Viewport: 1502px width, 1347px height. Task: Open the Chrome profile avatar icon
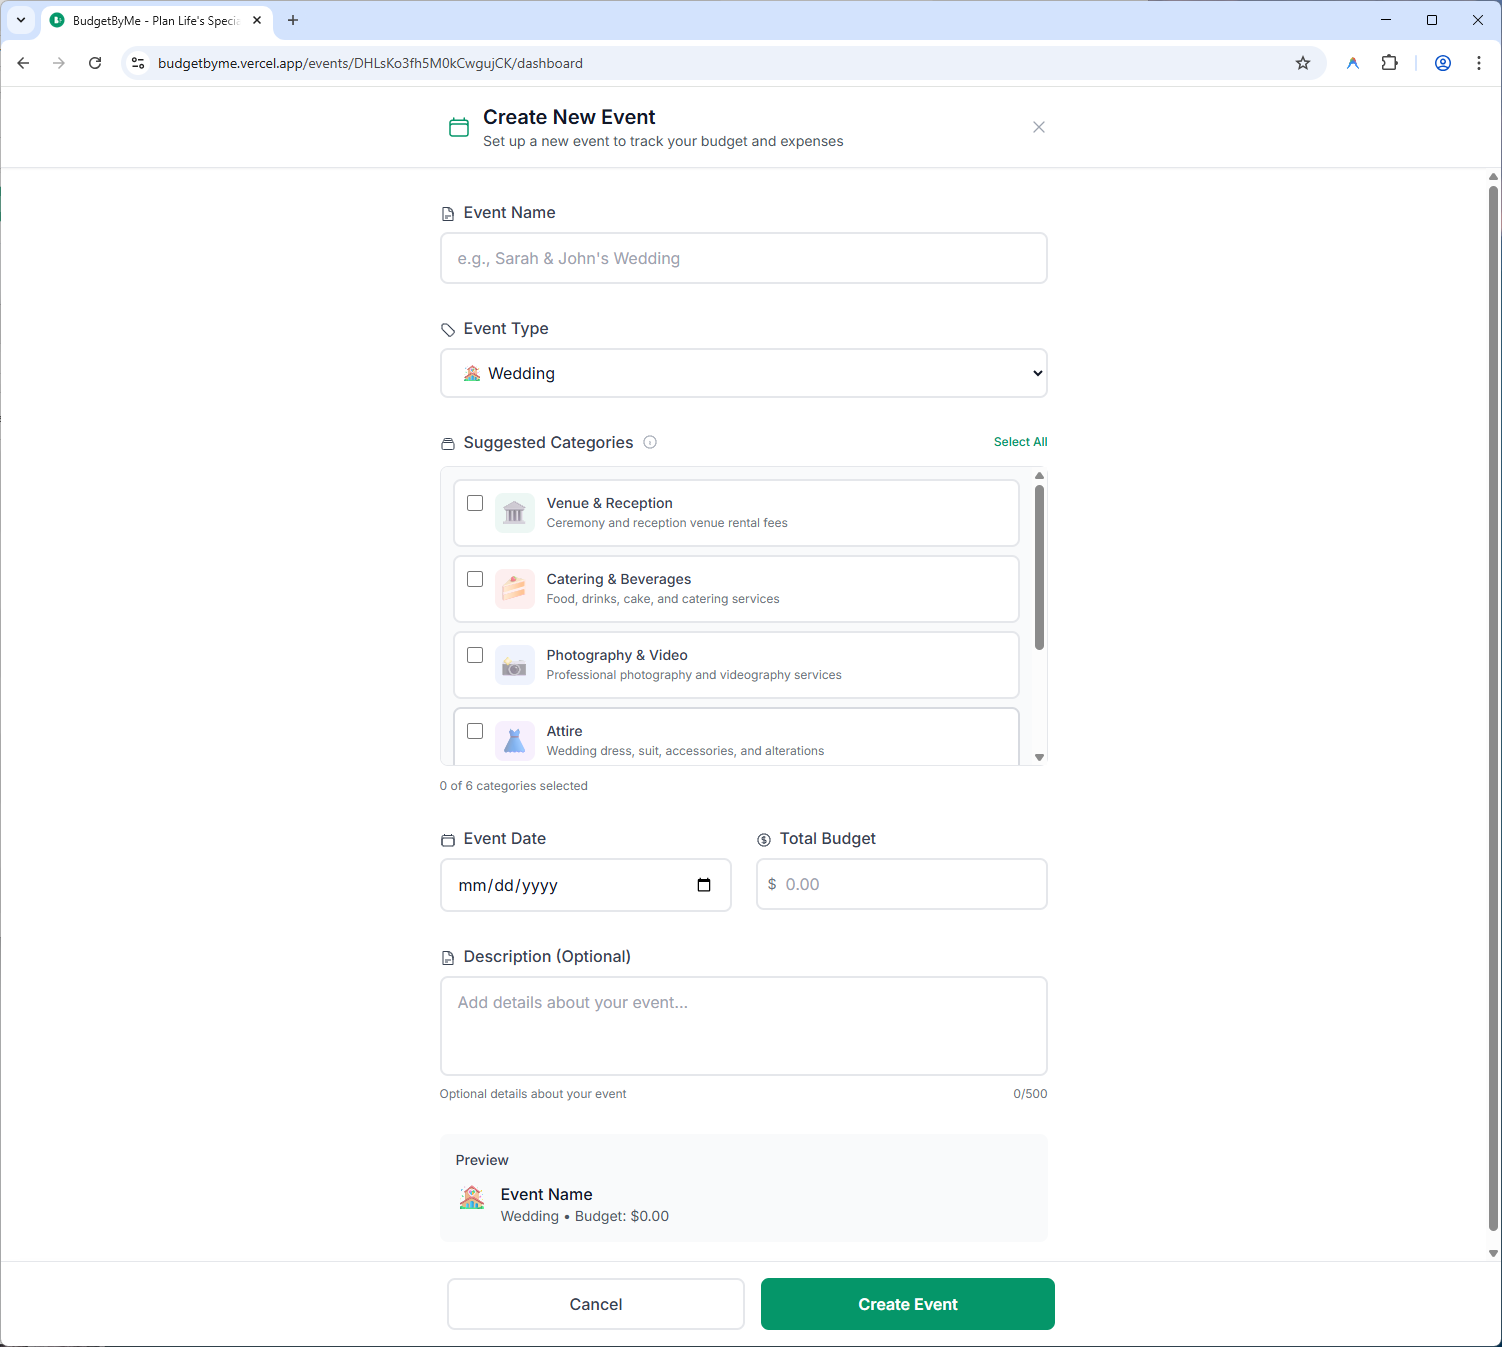click(x=1443, y=63)
